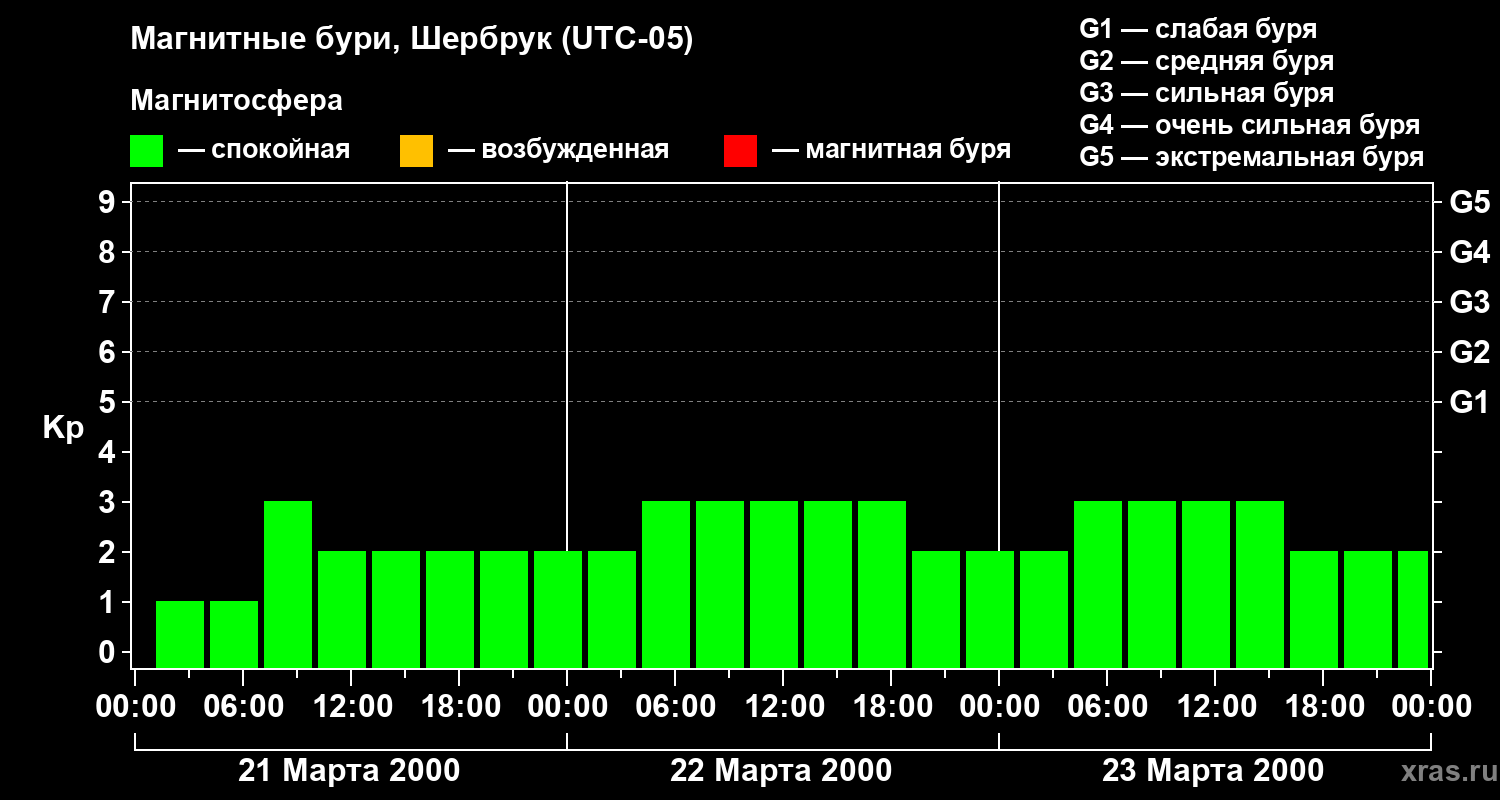Open the xras.ru watermark link
This screenshot has width=1500, height=800.
(x=1444, y=771)
